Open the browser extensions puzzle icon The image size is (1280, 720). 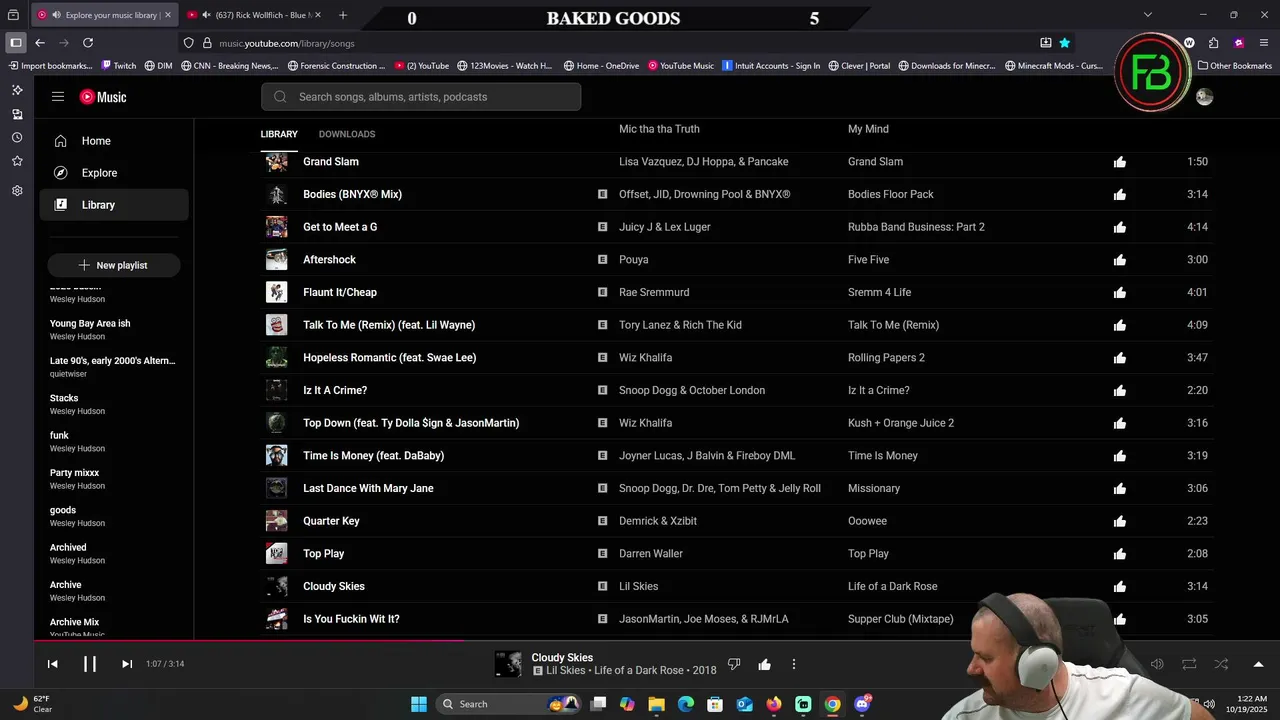(1213, 43)
